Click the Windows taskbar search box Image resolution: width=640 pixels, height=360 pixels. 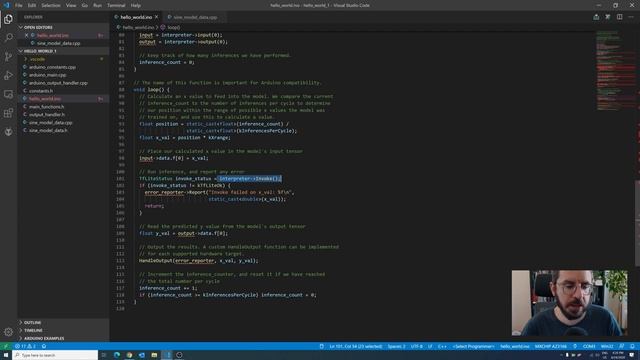pyautogui.click(x=56, y=355)
